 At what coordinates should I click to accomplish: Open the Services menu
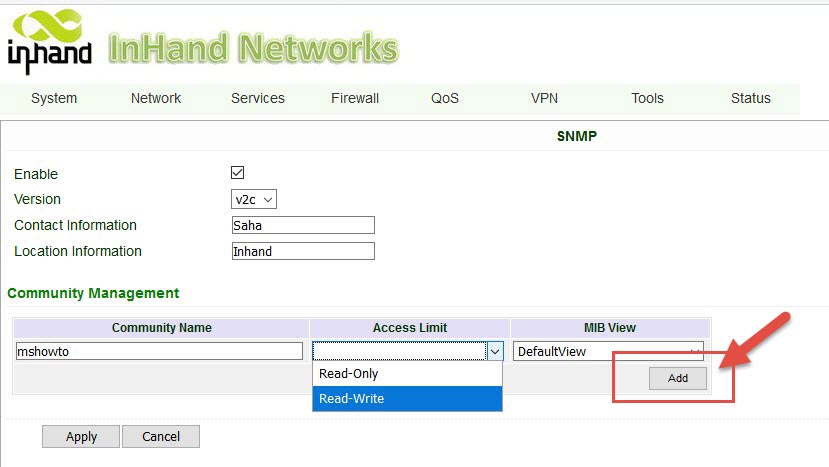pos(258,98)
